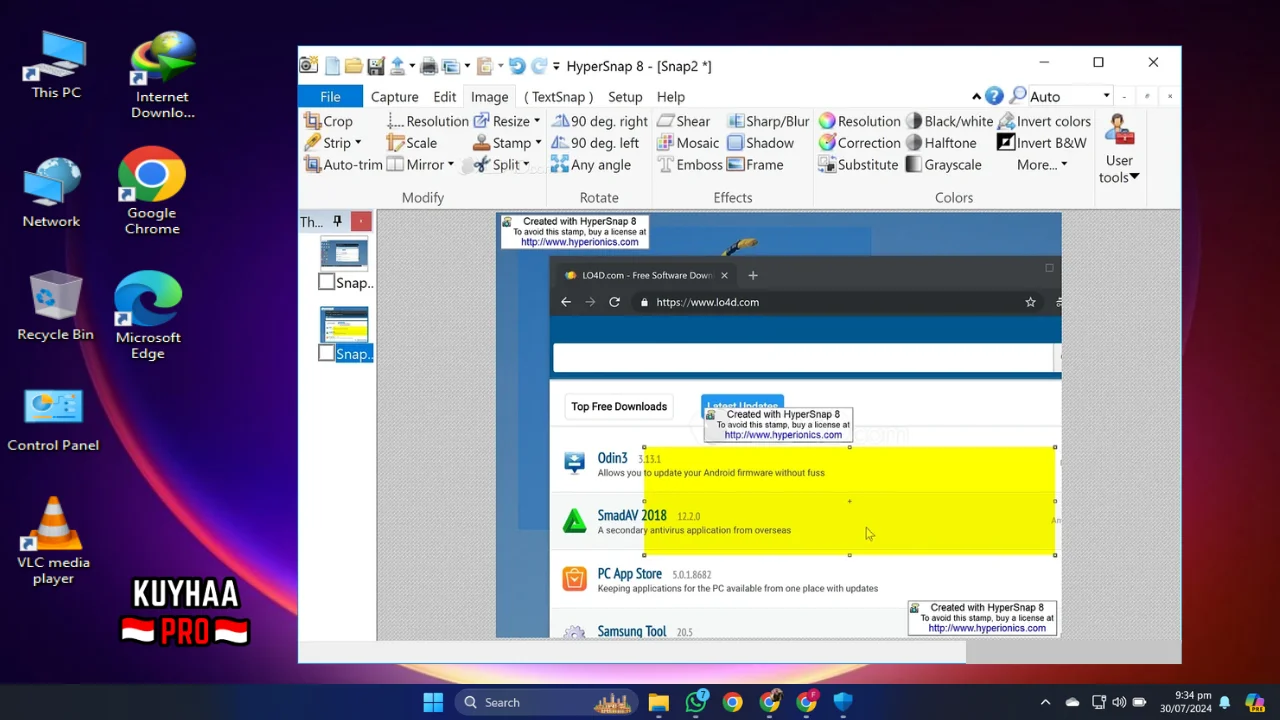1280x720 pixels.
Task: Apply the Mosaic effect
Action: (688, 143)
